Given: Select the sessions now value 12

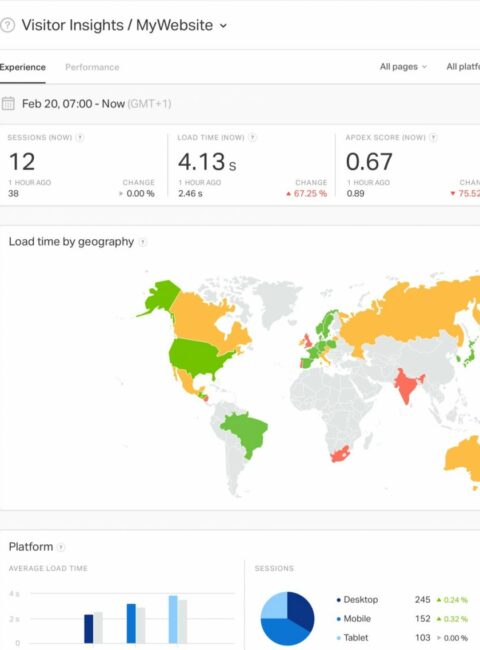Looking at the screenshot, I should 22,162.
